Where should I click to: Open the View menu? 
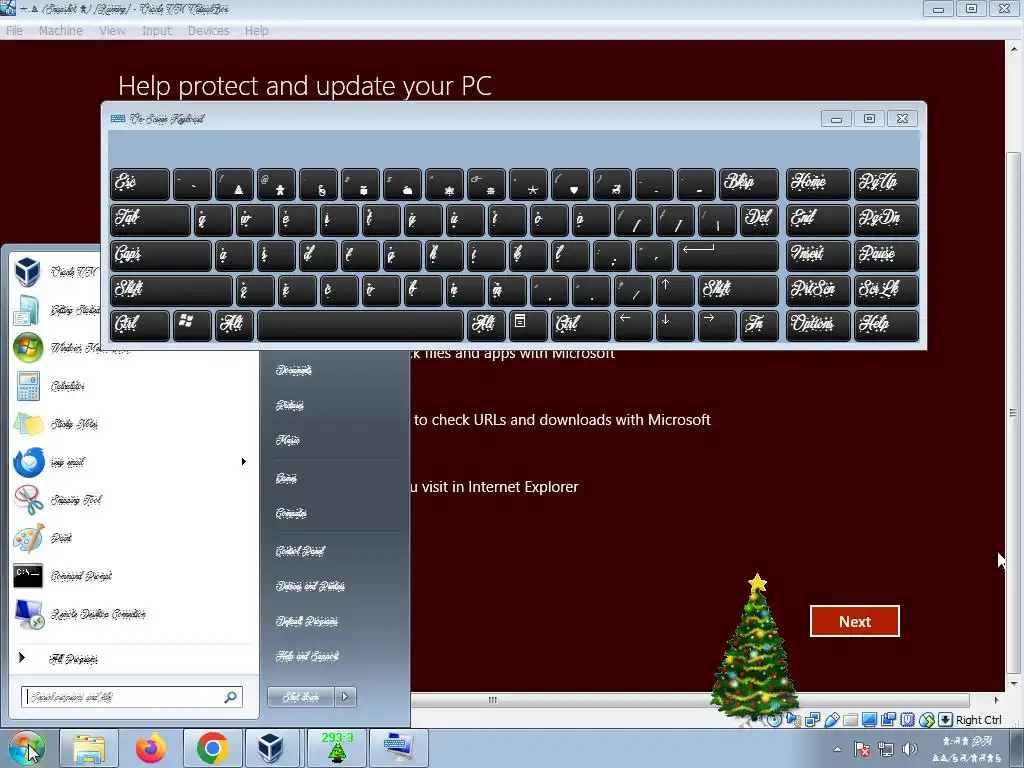[112, 31]
